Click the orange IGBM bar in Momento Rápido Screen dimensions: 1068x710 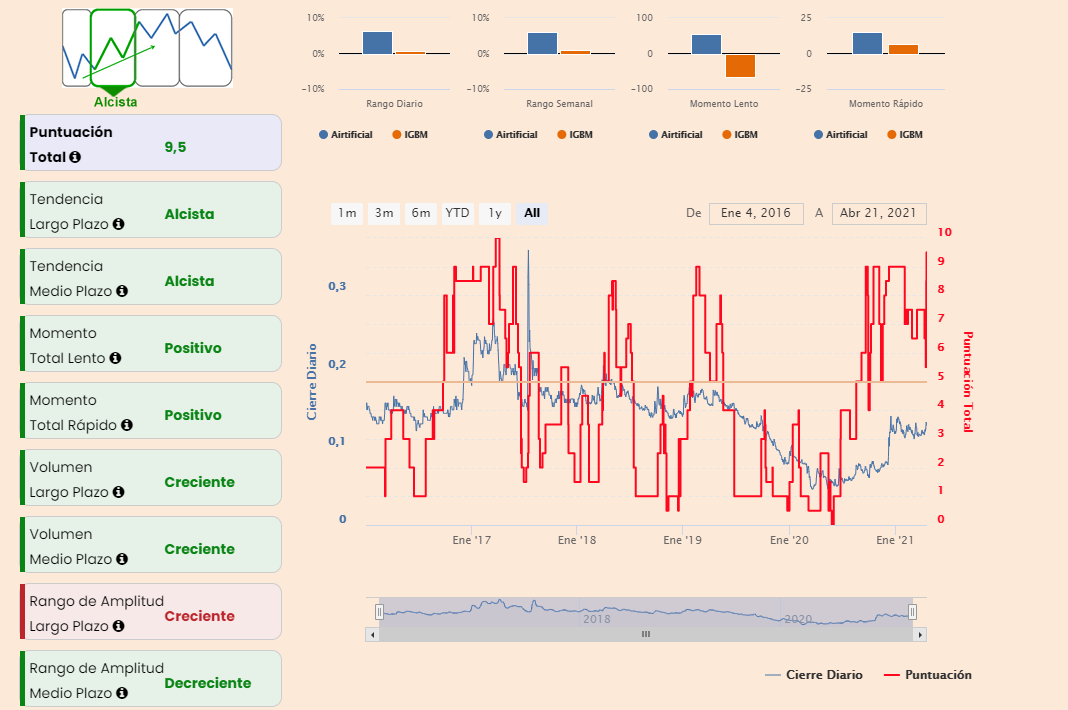click(903, 50)
